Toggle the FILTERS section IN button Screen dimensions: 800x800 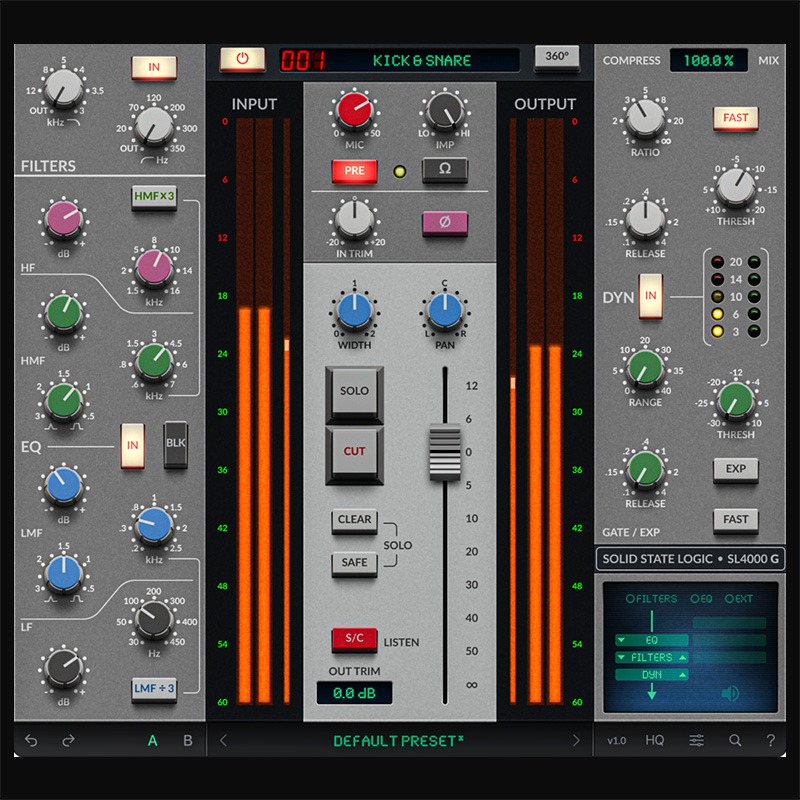(154, 67)
